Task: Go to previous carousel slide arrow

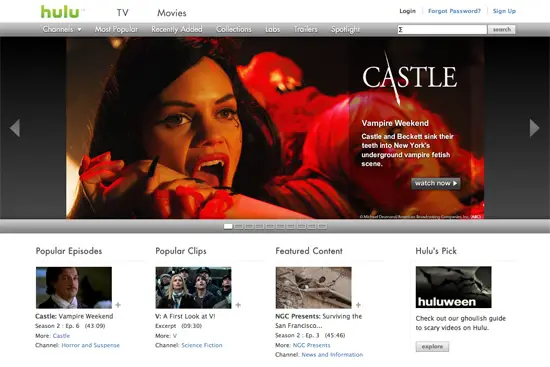Action: (15, 128)
